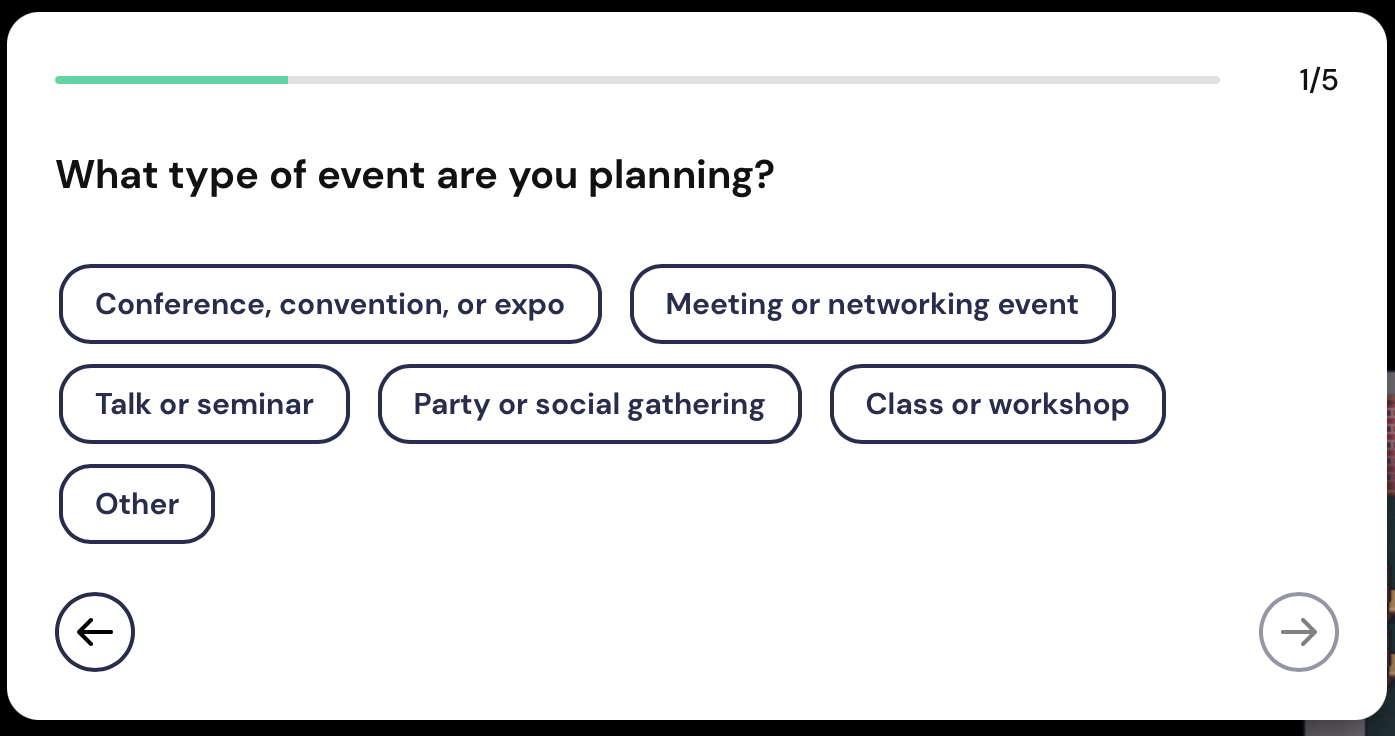Choose Meeting or networking event
The width and height of the screenshot is (1395, 736).
(x=872, y=304)
